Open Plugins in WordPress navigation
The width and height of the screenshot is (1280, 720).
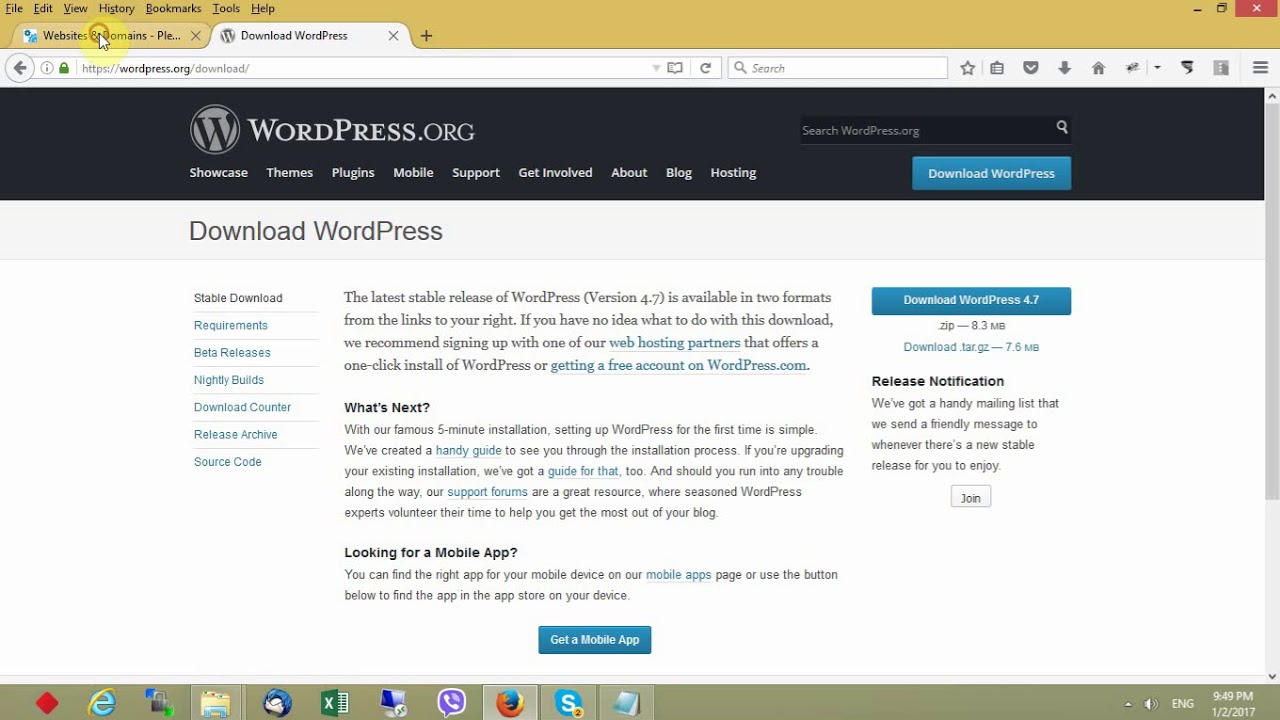click(353, 172)
